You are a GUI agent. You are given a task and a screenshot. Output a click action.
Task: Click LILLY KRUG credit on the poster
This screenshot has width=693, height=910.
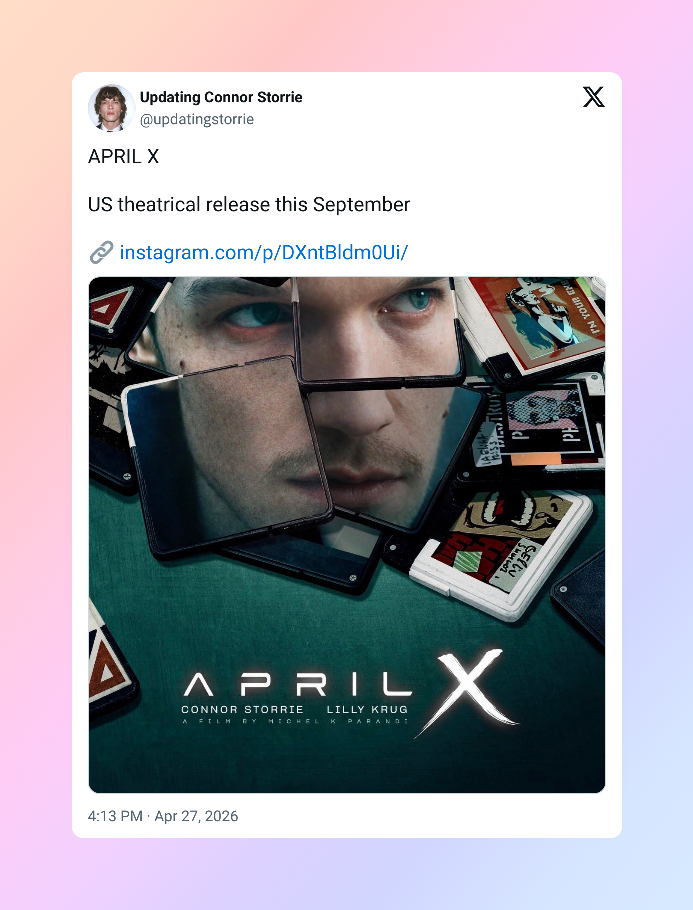[367, 709]
